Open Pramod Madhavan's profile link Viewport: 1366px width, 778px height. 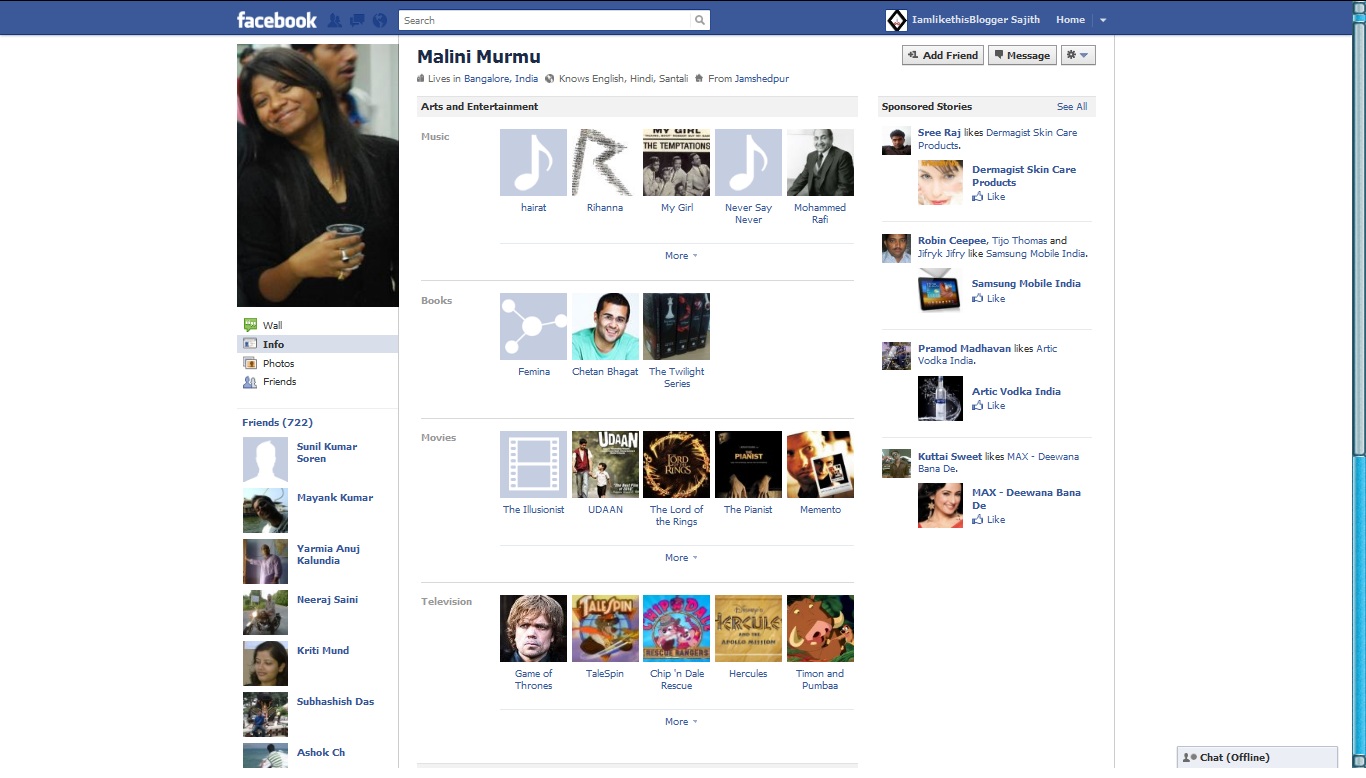pyautogui.click(x=964, y=349)
